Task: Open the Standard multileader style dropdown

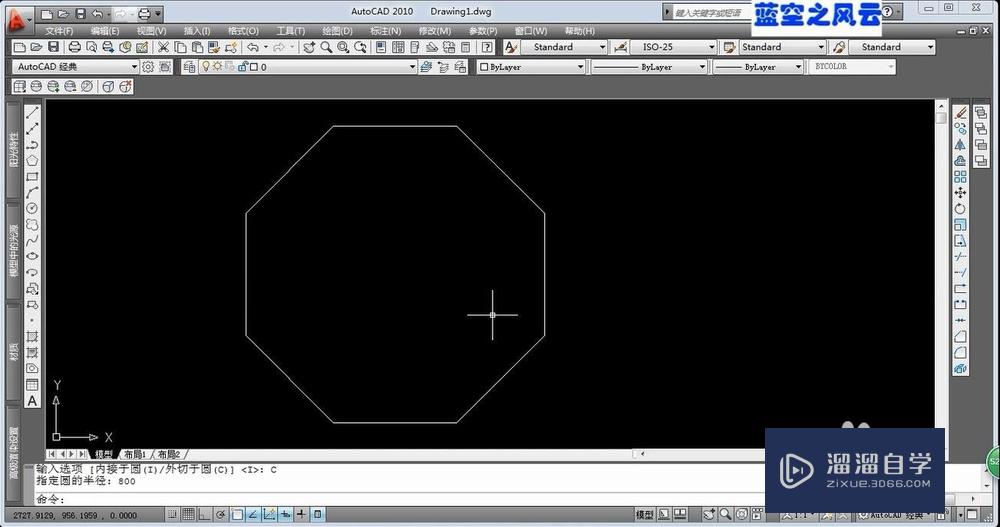Action: (x=892, y=47)
